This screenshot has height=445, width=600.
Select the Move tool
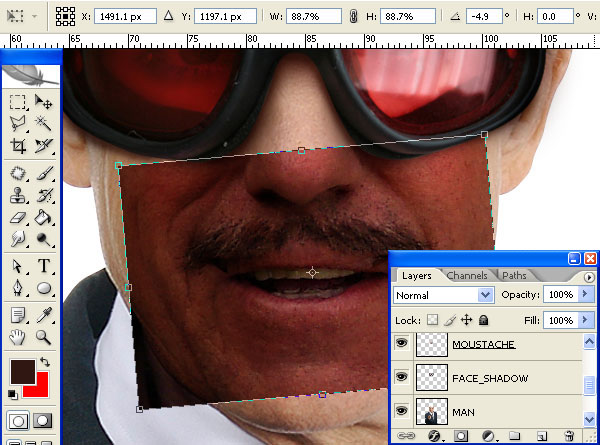click(x=43, y=102)
